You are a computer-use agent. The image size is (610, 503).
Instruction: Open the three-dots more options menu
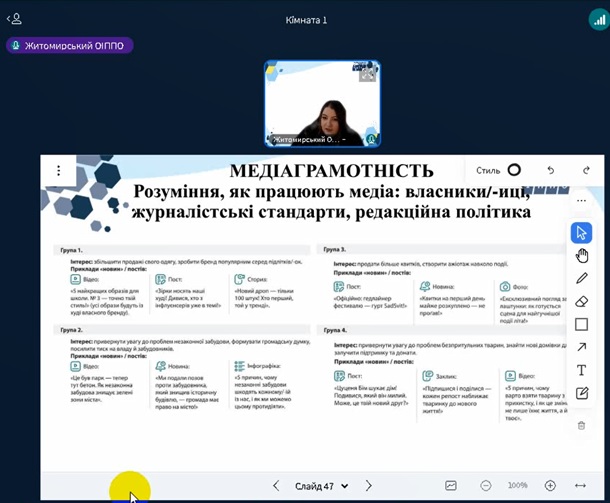[582, 200]
